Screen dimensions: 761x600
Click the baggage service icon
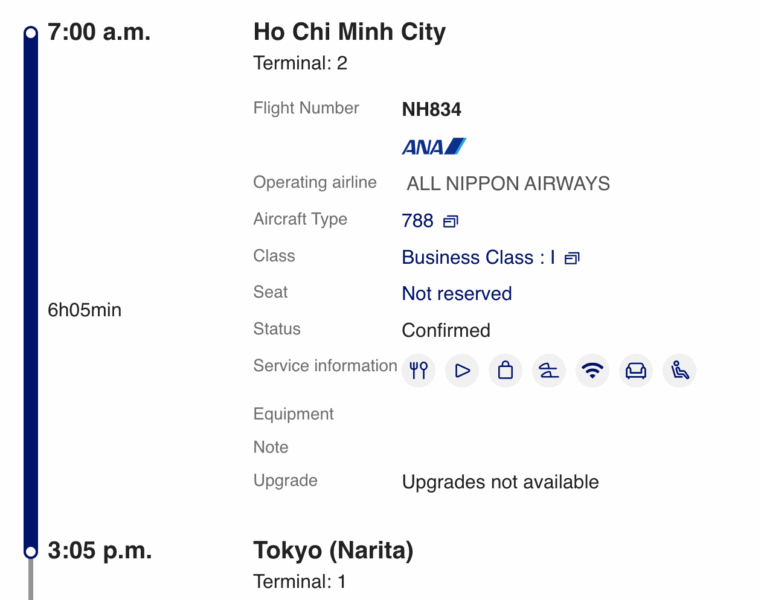tap(505, 370)
